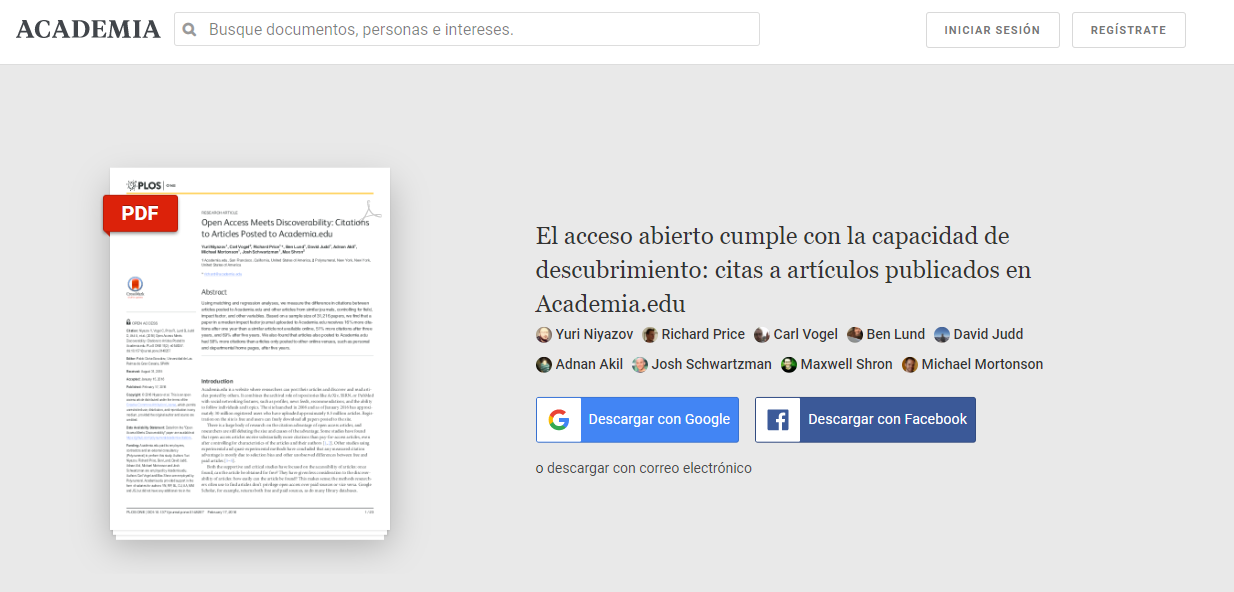Click the Google G logo icon
Image resolution: width=1234 pixels, height=592 pixels.
[x=559, y=420]
